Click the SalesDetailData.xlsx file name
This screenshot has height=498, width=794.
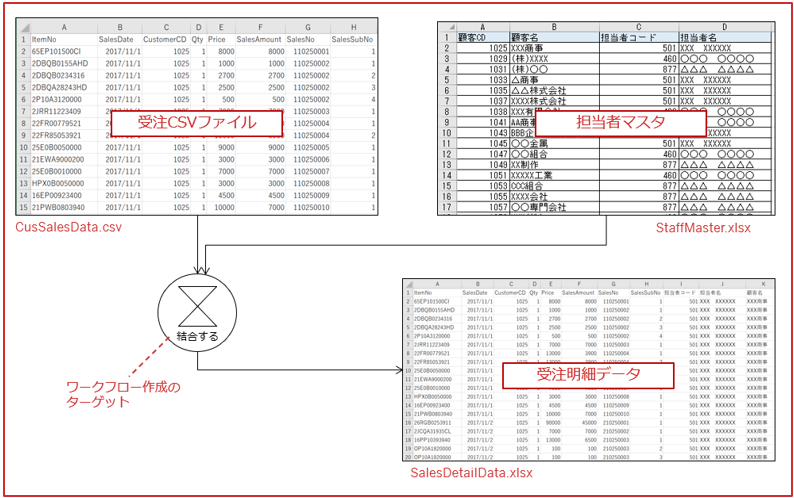[x=471, y=473]
